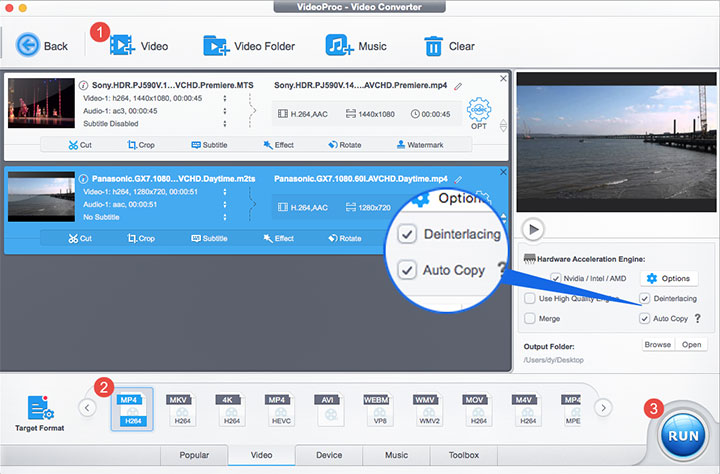Toggle Nvidia / Intel / AMD acceleration
Screen dimensions: 720x474
(x=556, y=278)
